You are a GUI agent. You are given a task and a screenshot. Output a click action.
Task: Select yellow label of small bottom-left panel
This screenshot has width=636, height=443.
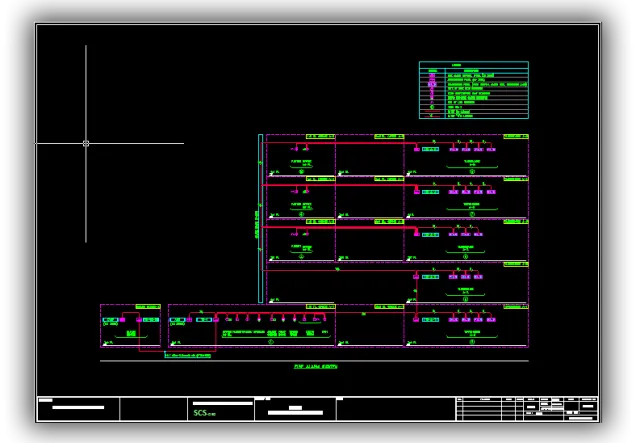147,307
